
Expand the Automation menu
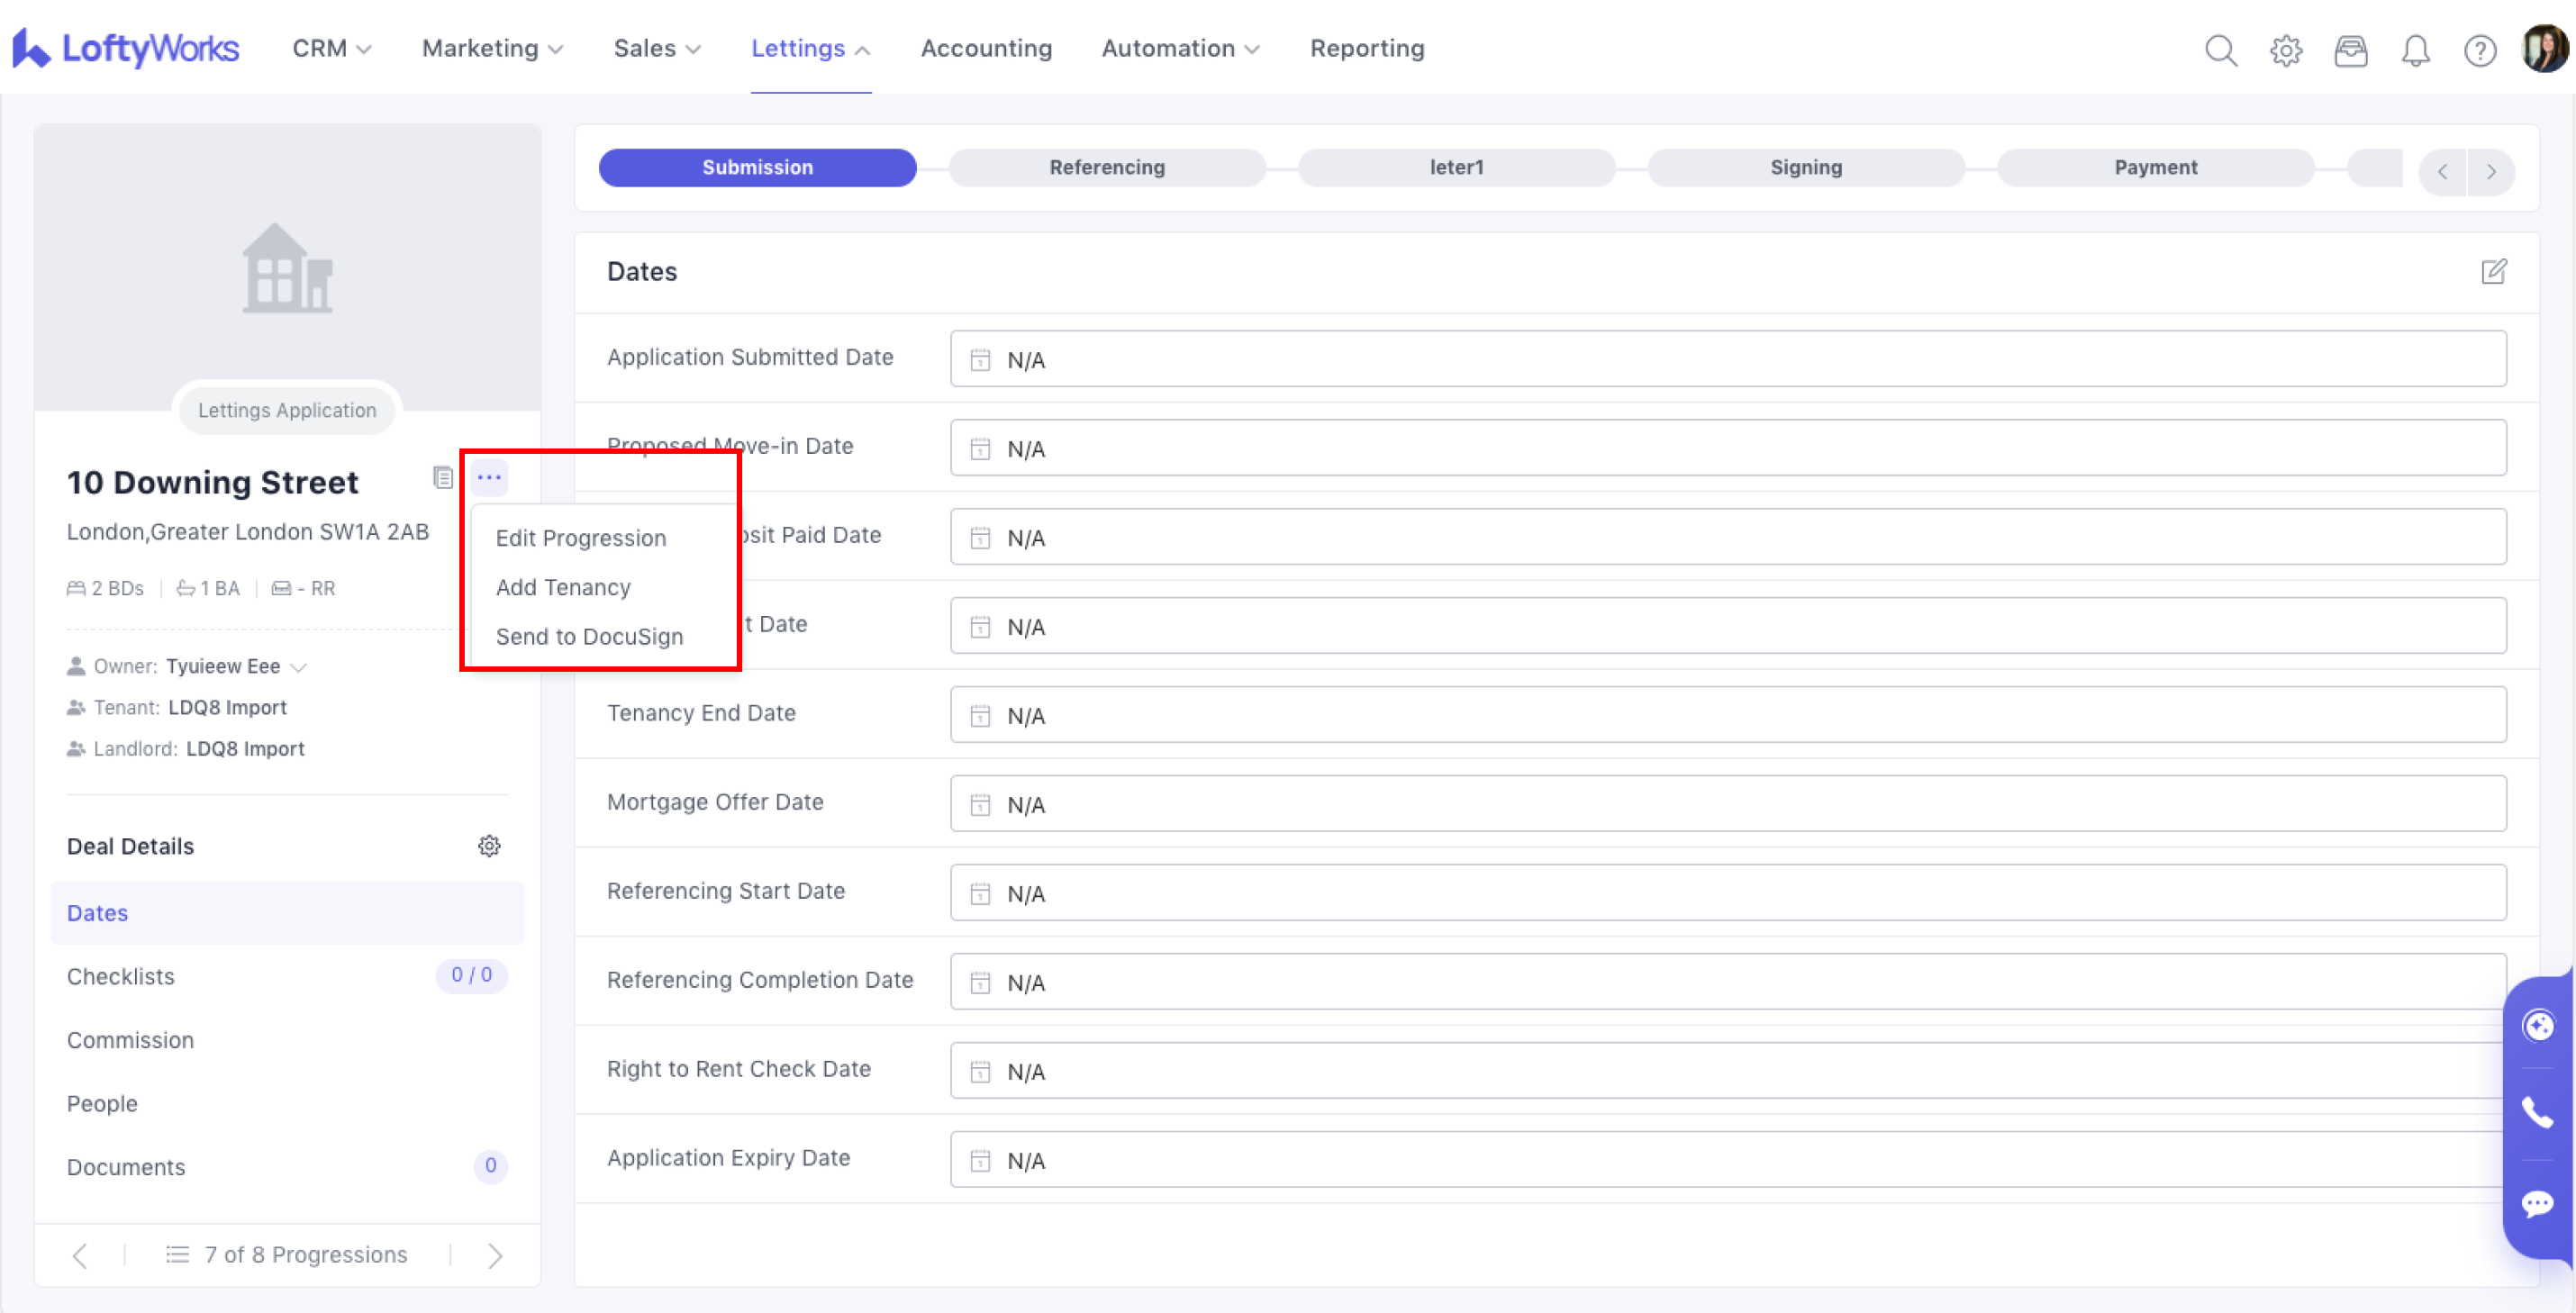pyautogui.click(x=1179, y=49)
